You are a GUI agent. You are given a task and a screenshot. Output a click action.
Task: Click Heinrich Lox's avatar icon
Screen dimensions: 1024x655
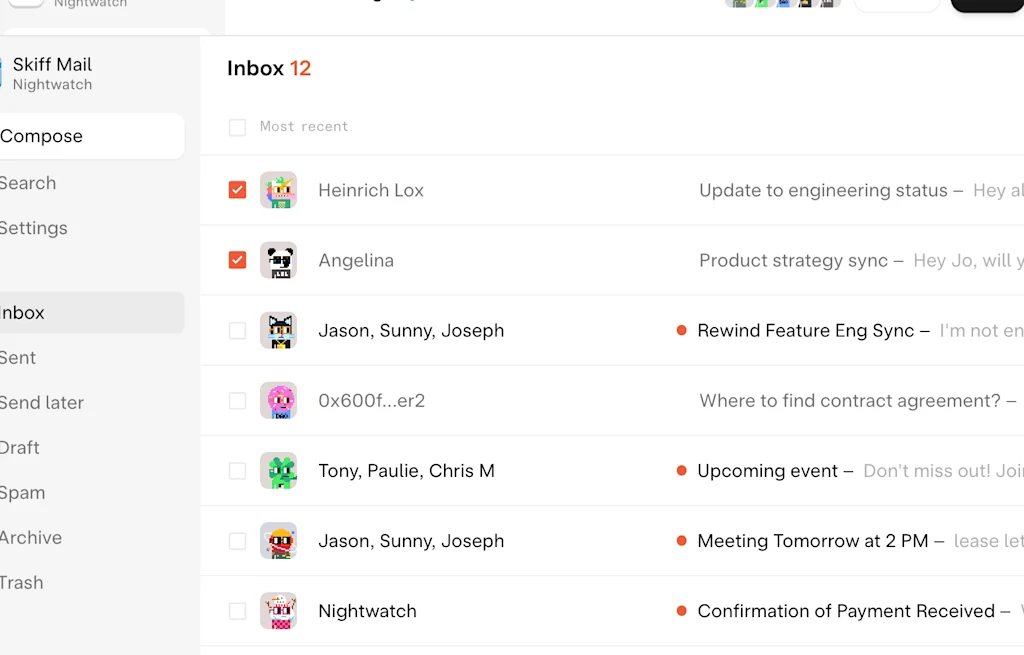coord(278,190)
